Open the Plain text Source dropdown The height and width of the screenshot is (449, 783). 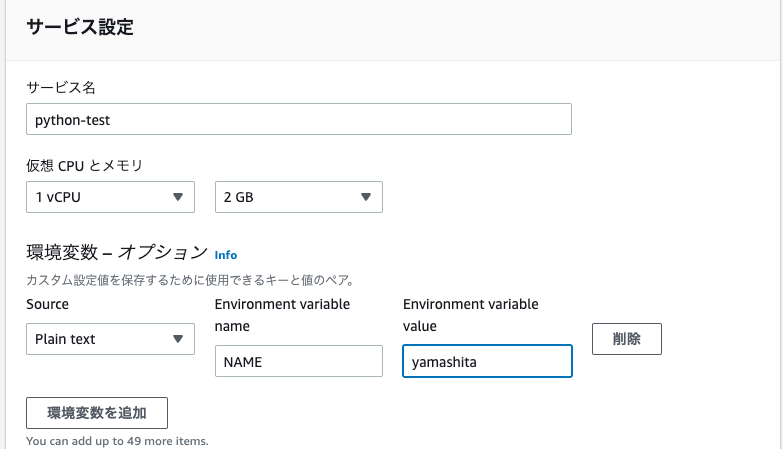tap(110, 339)
